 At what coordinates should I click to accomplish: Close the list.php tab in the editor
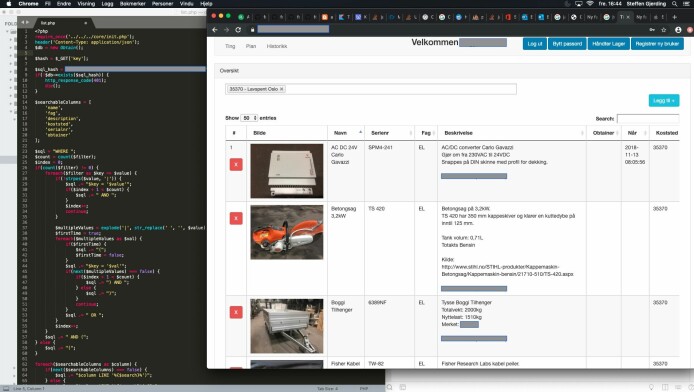point(85,23)
